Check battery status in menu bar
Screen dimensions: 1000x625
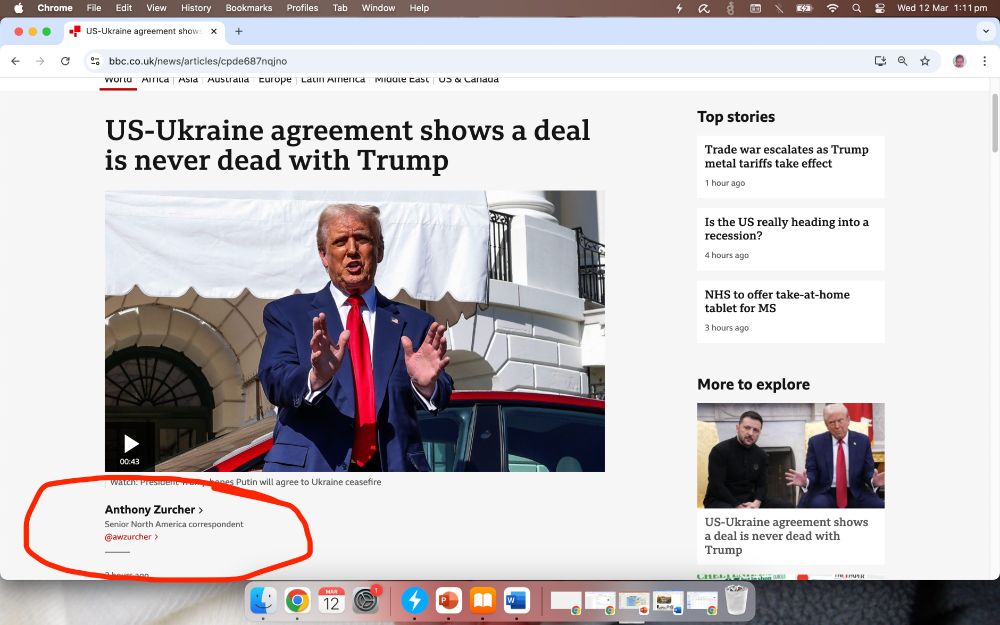coord(804,8)
